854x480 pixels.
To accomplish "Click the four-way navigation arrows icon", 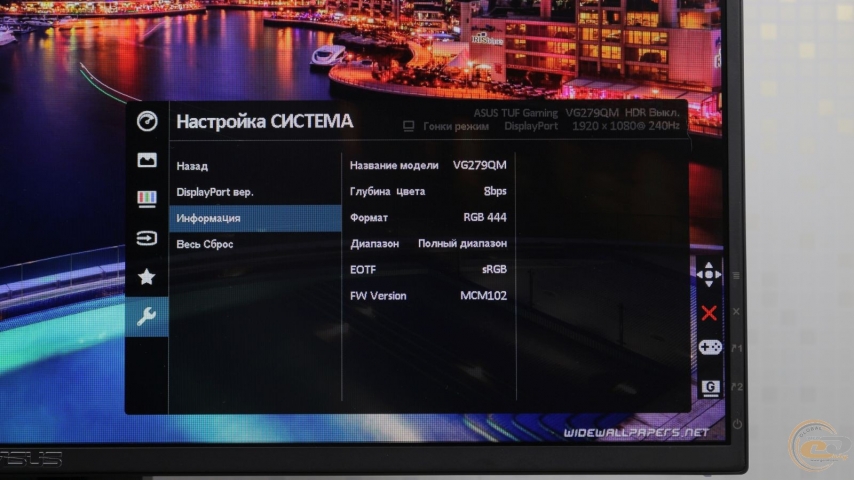I will [709, 275].
